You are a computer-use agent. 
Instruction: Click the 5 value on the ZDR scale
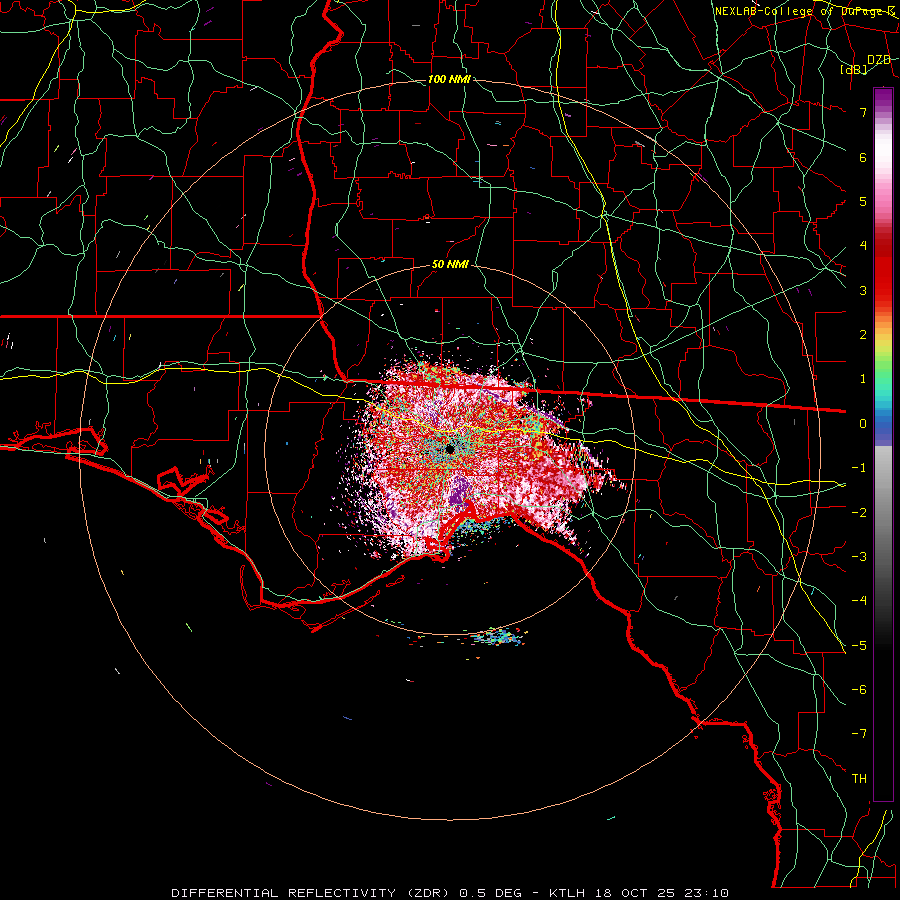tap(863, 201)
